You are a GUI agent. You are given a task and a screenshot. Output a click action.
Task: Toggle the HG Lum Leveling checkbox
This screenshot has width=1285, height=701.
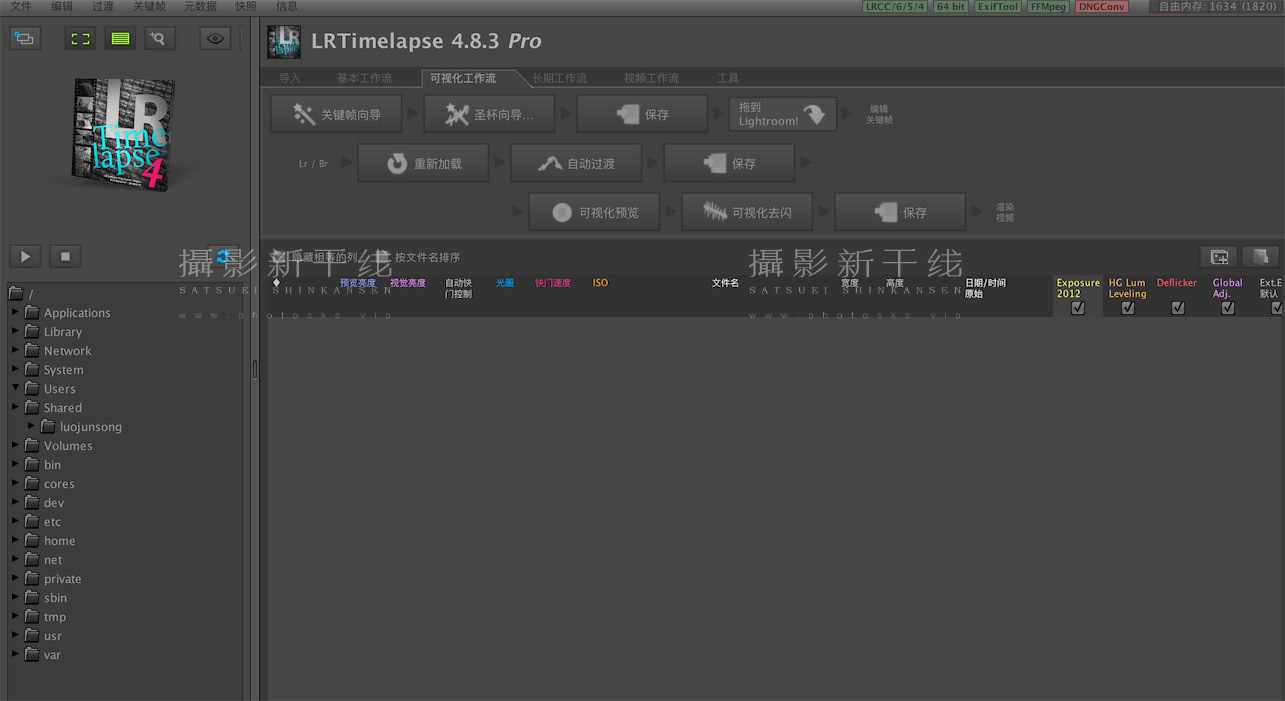click(1128, 308)
